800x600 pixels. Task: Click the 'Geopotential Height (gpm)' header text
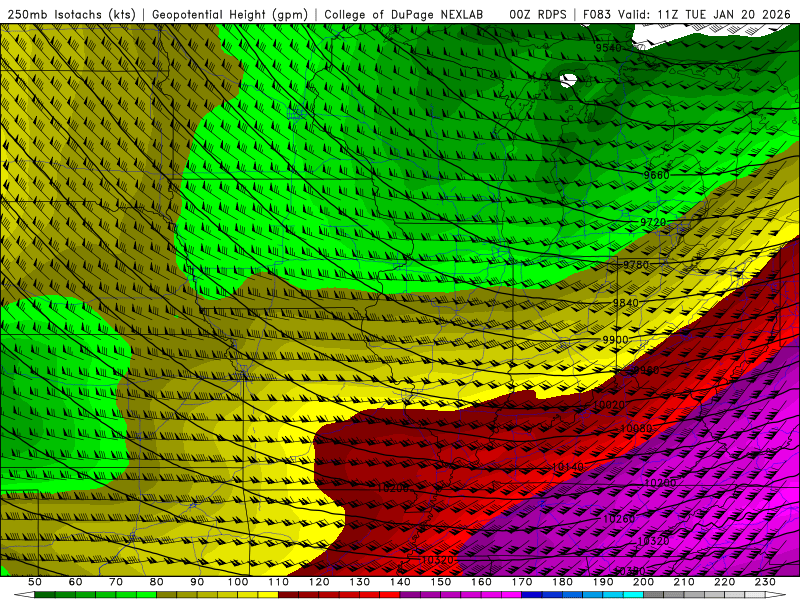(x=230, y=15)
